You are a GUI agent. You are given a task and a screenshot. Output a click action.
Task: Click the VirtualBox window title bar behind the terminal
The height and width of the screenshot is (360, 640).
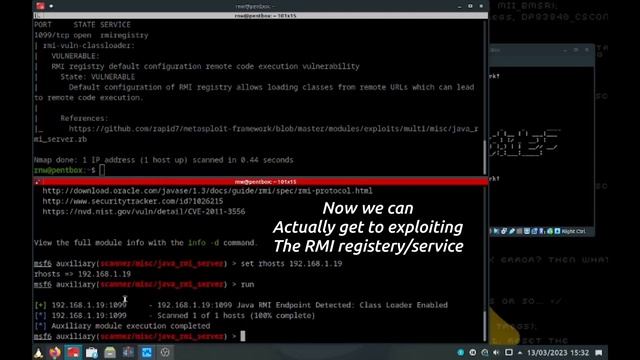pyautogui.click(x=542, y=50)
